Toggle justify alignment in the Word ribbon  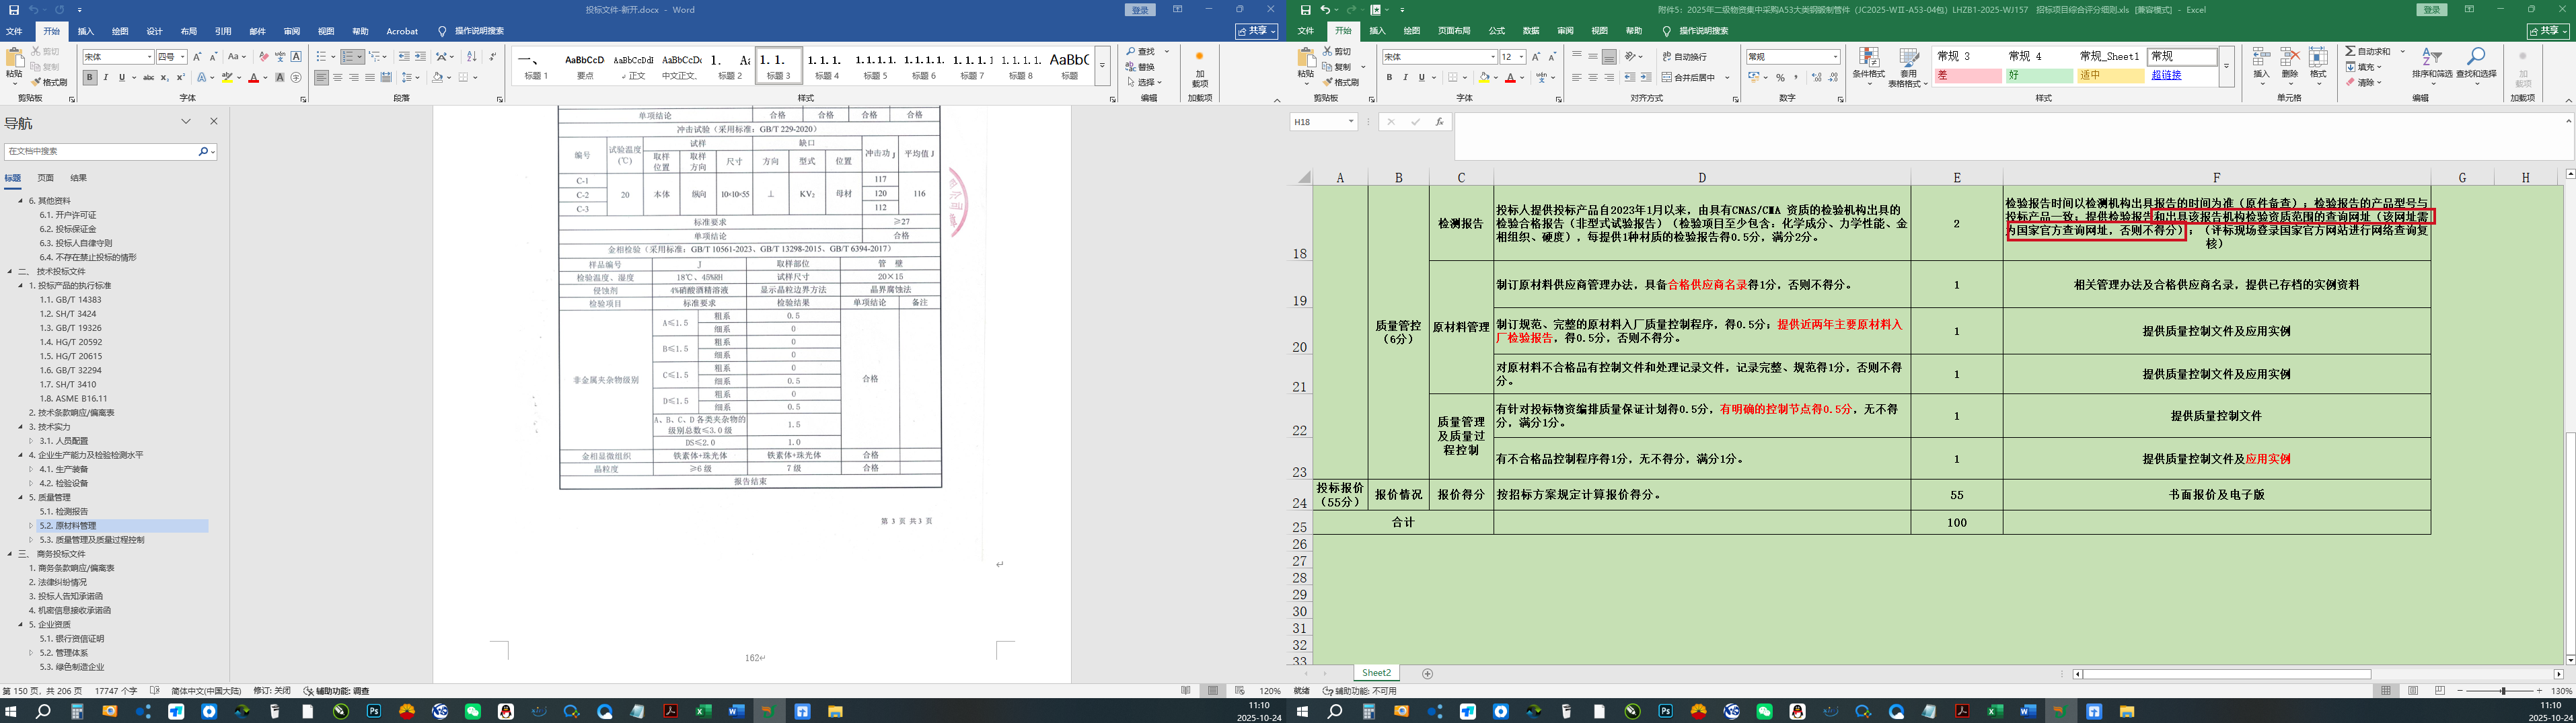(x=370, y=77)
